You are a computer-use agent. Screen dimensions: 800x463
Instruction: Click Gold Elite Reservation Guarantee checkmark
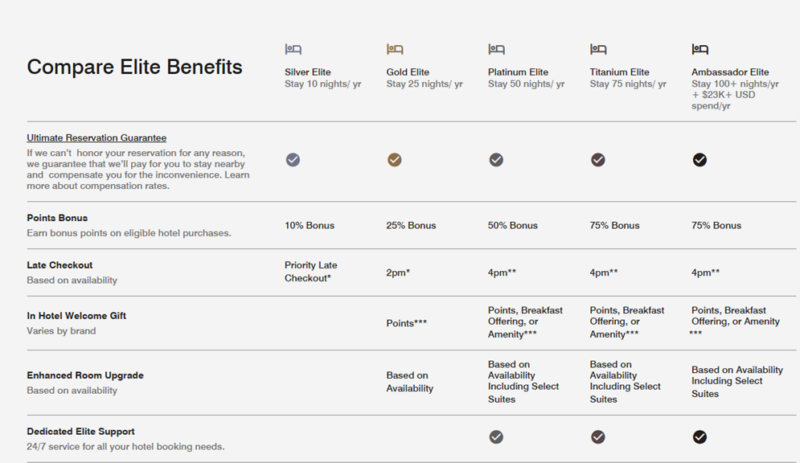pos(394,160)
